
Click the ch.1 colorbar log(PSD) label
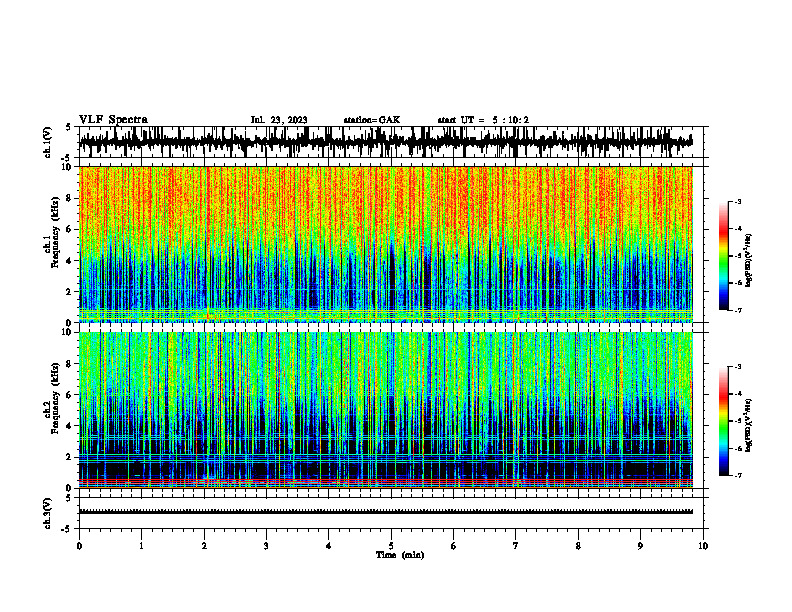[x=749, y=260]
